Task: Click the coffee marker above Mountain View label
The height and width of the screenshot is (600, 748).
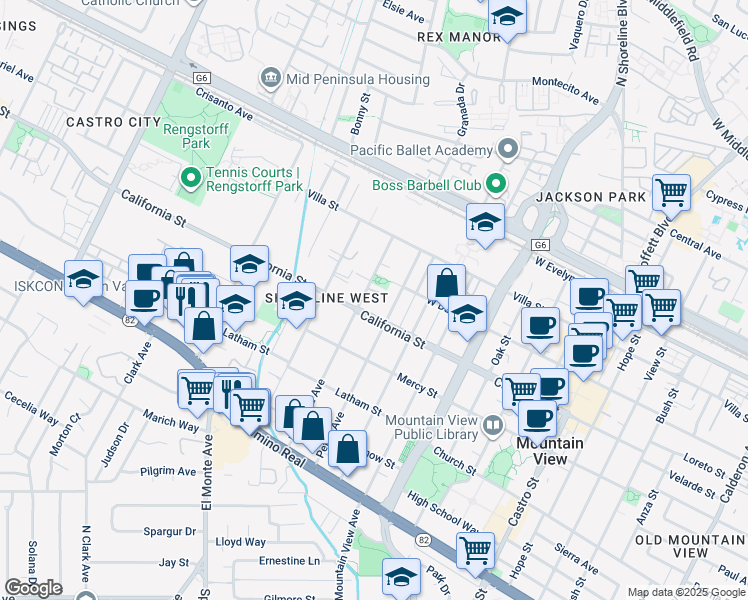Action: pyautogui.click(x=537, y=422)
